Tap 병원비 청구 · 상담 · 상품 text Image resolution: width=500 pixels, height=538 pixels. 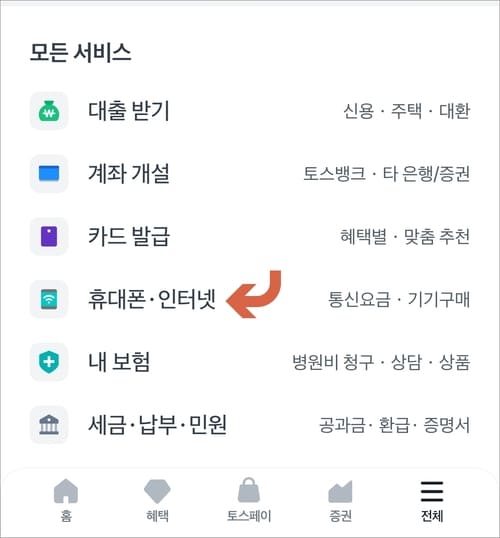(381, 362)
